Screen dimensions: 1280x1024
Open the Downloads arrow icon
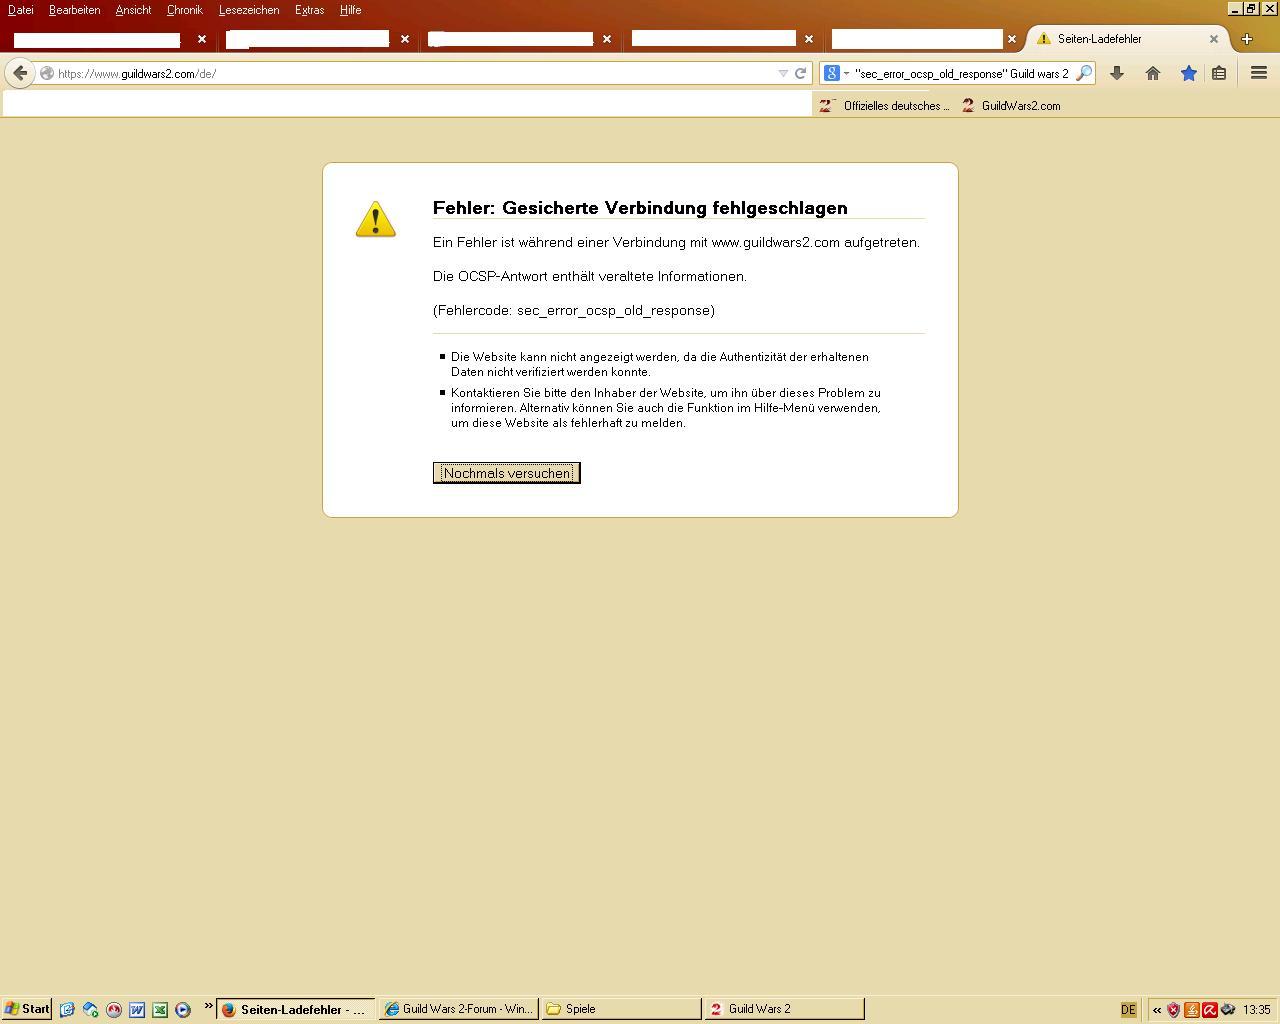click(1117, 73)
